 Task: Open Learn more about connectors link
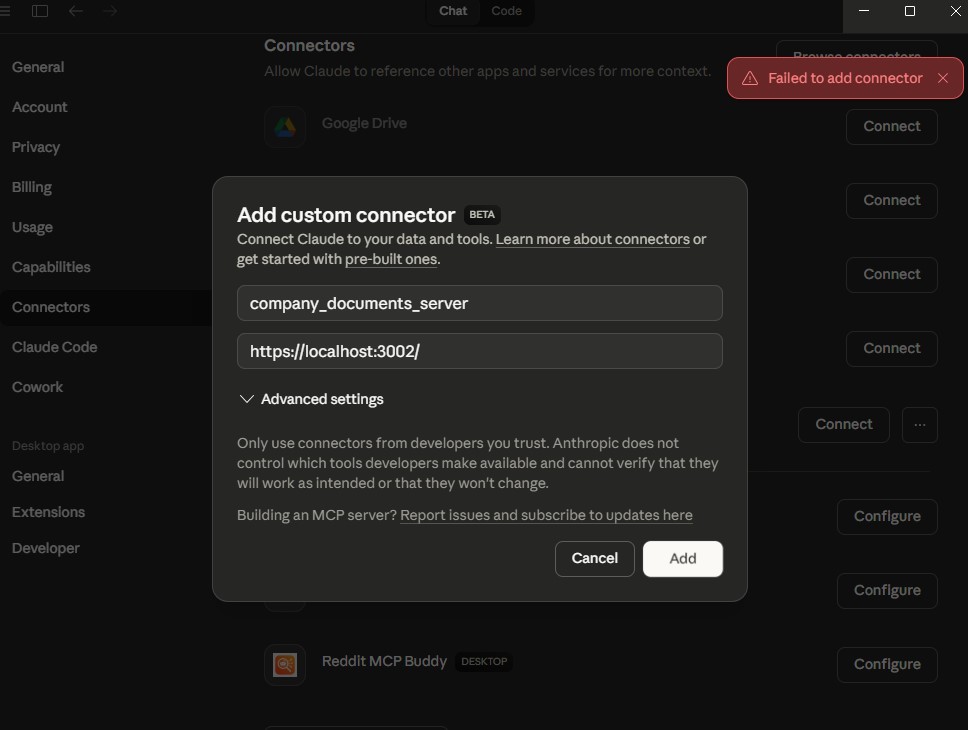click(x=593, y=239)
